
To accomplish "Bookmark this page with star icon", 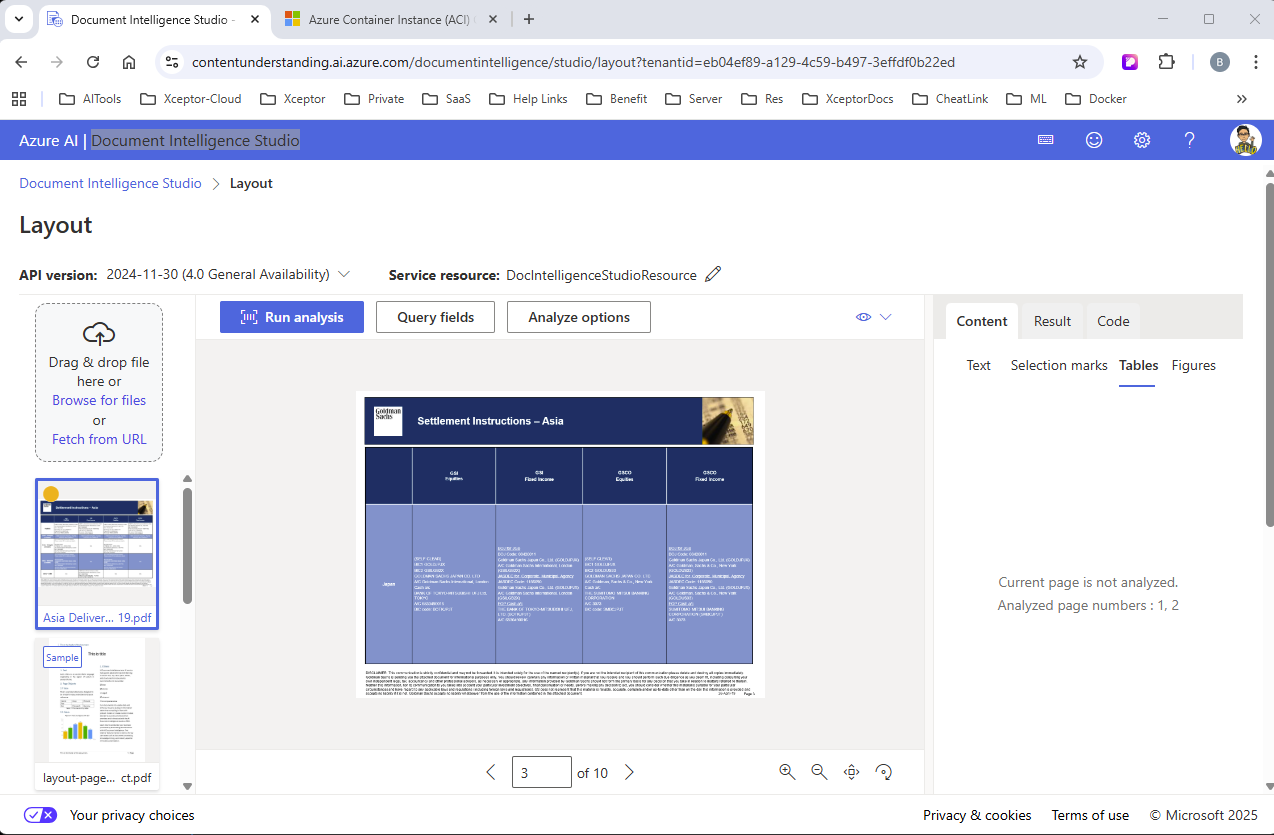I will tap(1080, 62).
